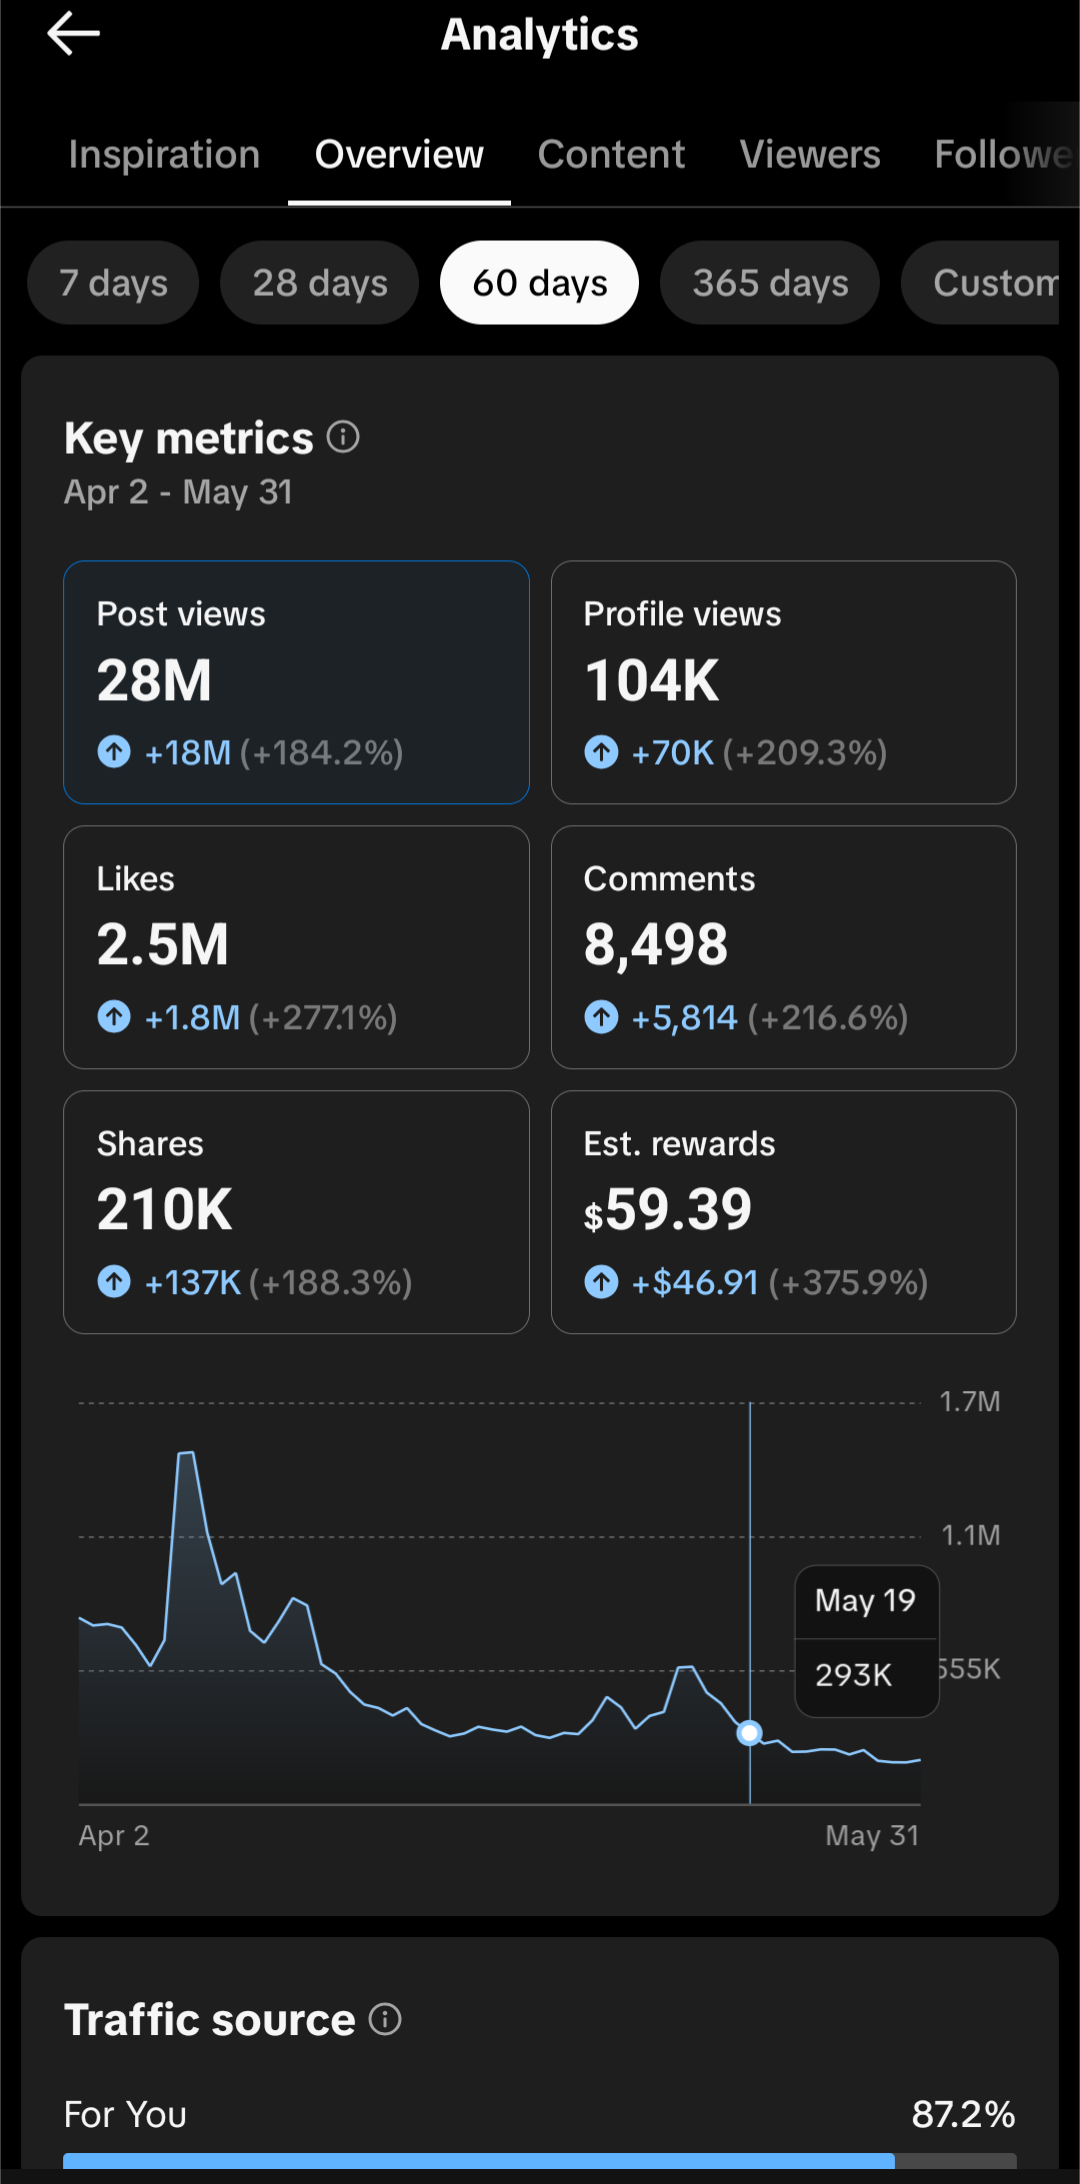Select the Profile views metric card
This screenshot has width=1080, height=2184.
[x=784, y=682]
